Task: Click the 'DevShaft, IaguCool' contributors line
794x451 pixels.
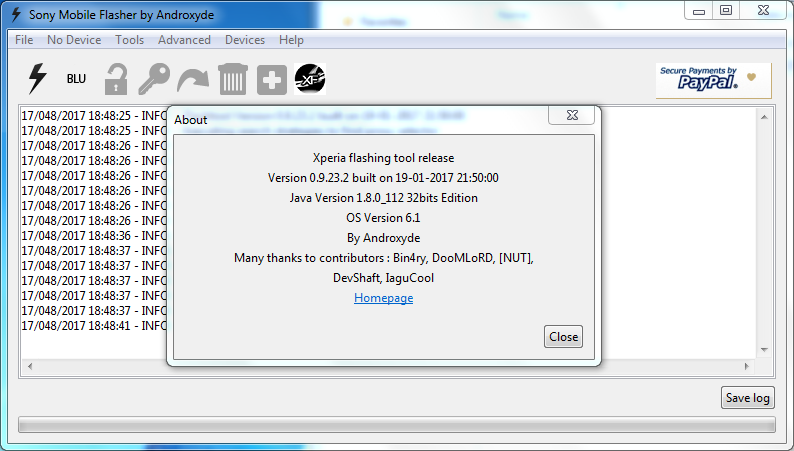Action: (x=383, y=278)
